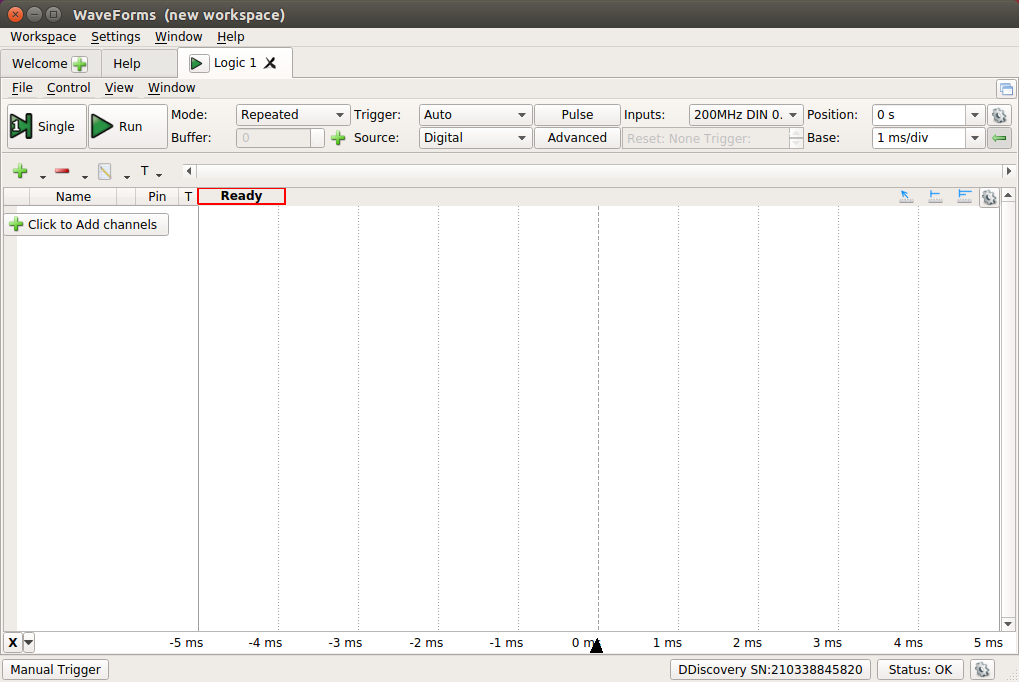1019x682 pixels.
Task: Click the Manual Trigger button
Action: [x=55, y=670]
